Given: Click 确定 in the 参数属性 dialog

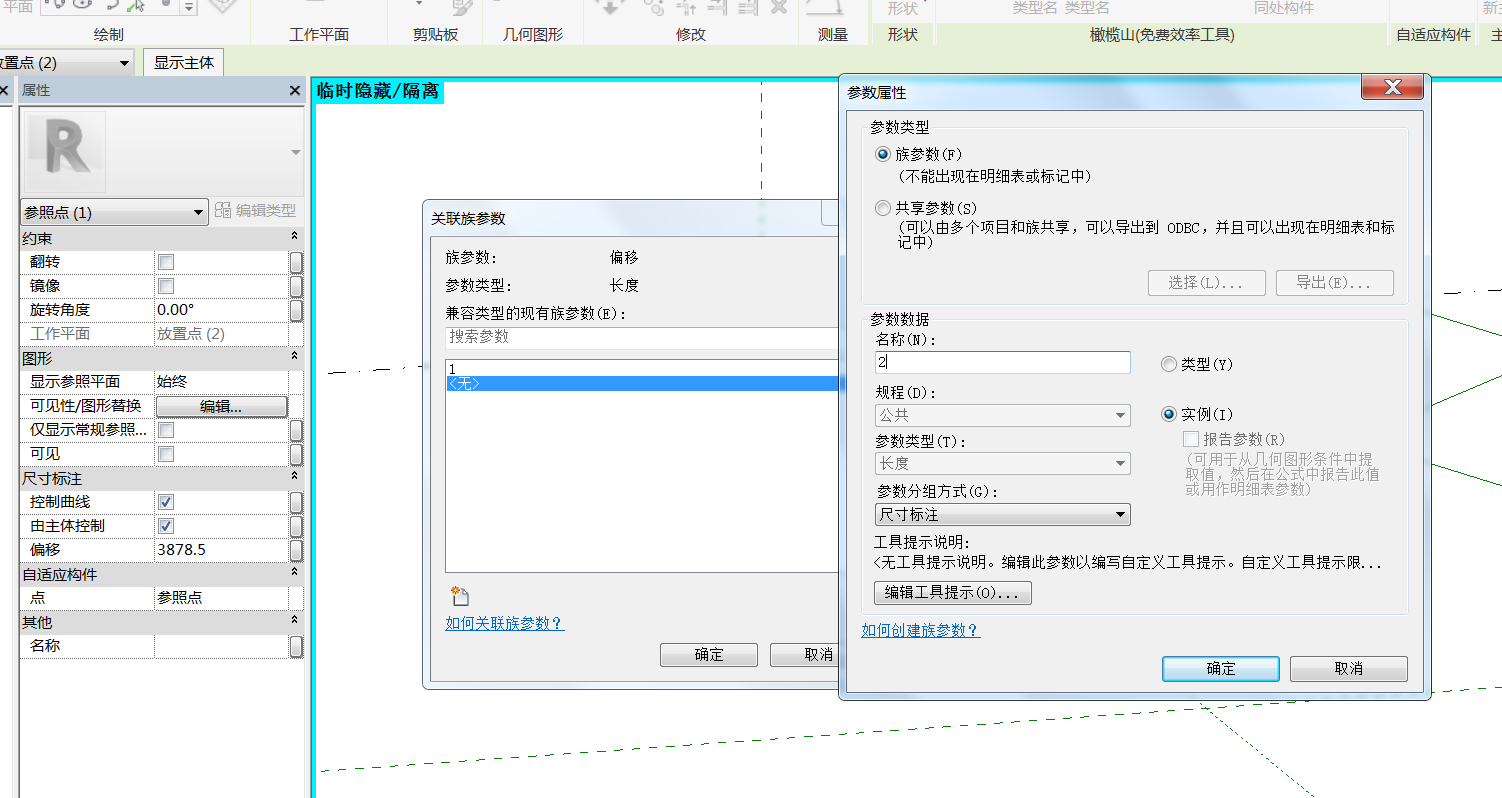Looking at the screenshot, I should click(x=1221, y=669).
